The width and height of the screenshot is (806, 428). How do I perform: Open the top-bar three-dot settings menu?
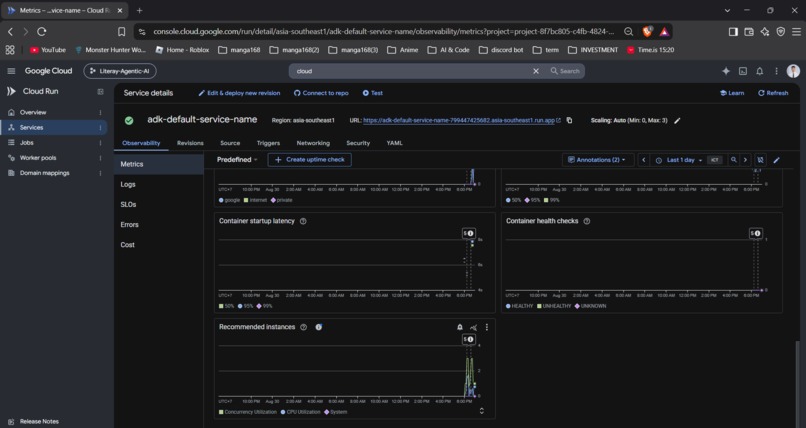coord(776,71)
